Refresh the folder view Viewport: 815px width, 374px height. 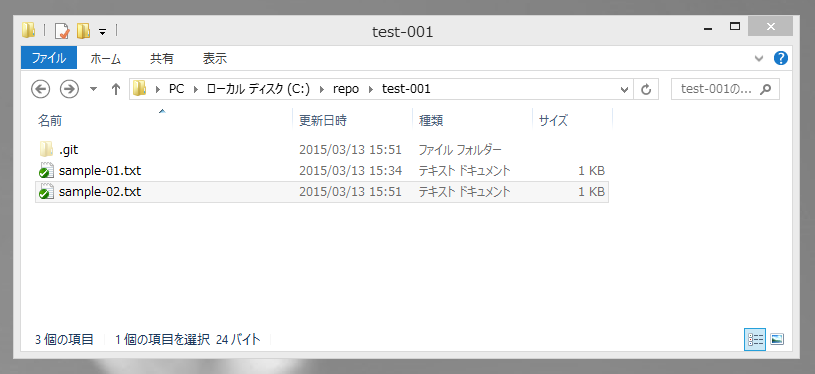pos(646,89)
